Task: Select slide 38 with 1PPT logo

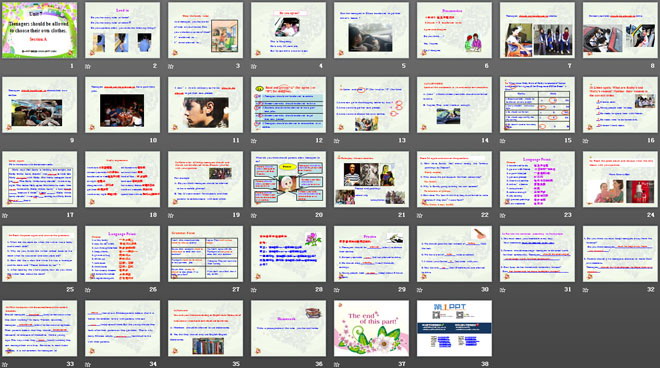Action: [x=454, y=328]
